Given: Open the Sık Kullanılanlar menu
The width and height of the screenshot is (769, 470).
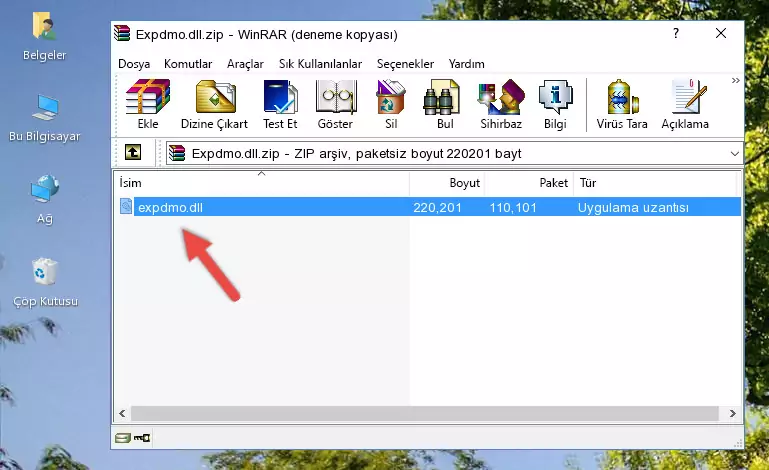Looking at the screenshot, I should [320, 64].
